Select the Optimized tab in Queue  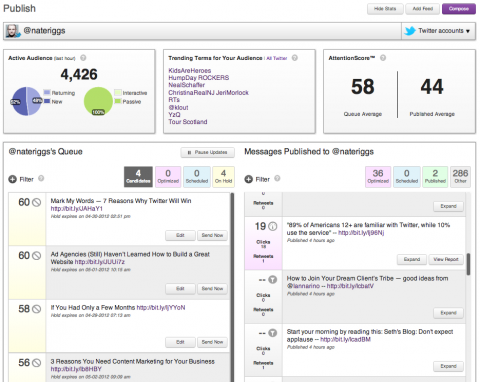(168, 177)
